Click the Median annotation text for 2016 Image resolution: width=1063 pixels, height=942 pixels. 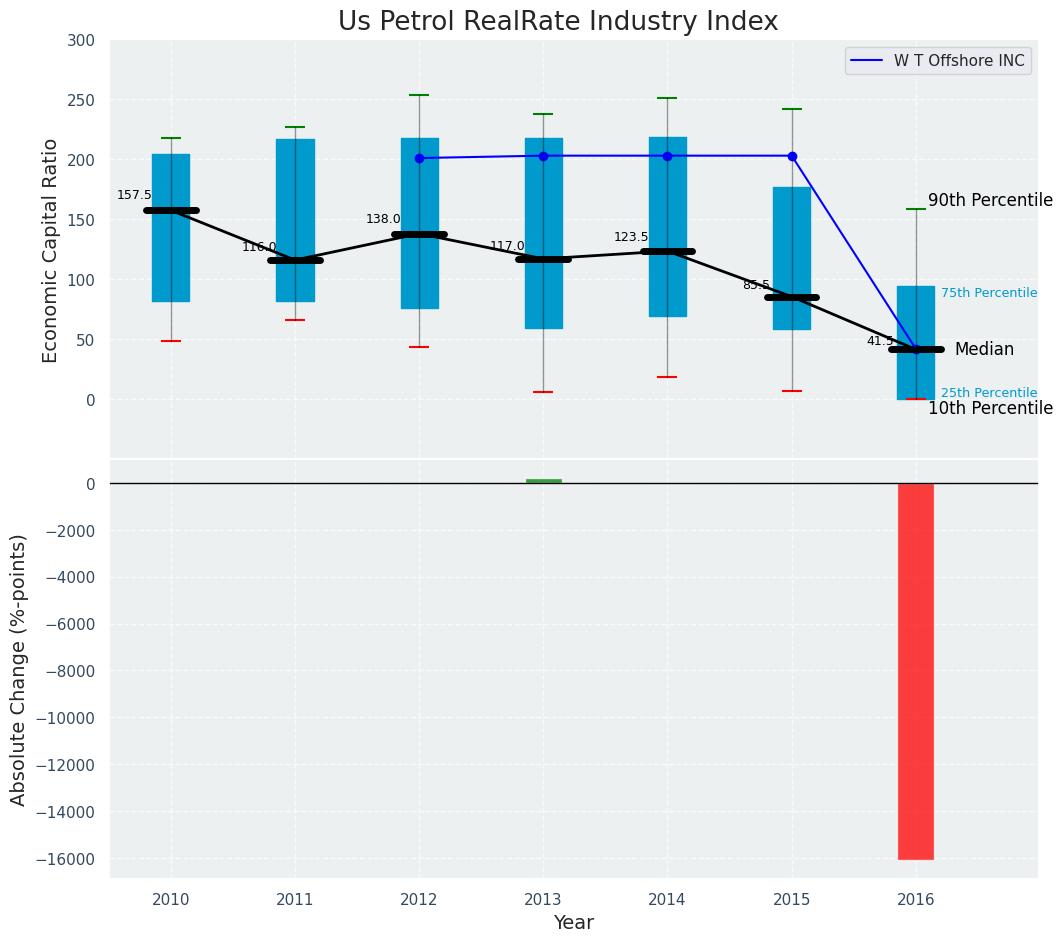984,349
